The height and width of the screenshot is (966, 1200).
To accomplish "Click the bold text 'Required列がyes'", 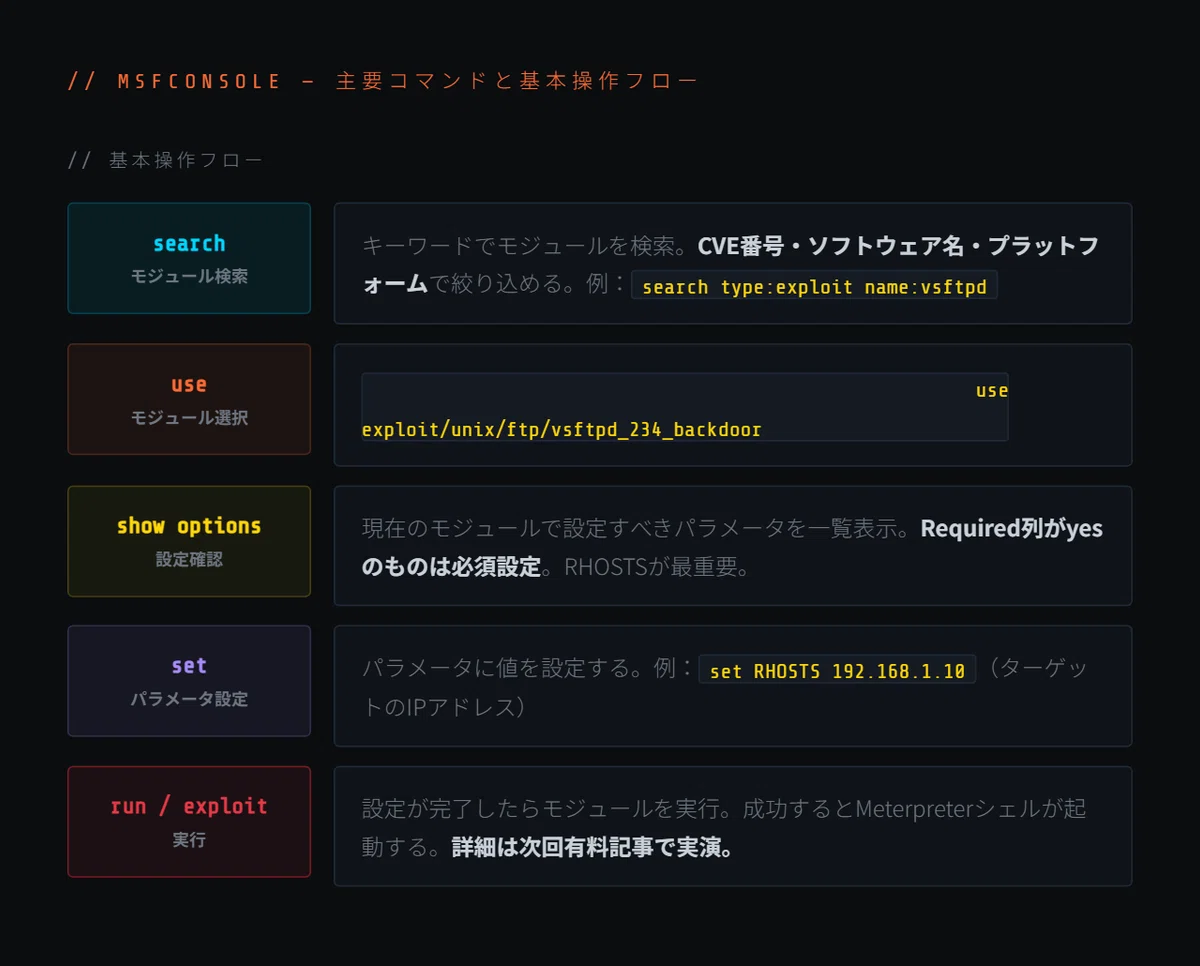I will [1011, 528].
